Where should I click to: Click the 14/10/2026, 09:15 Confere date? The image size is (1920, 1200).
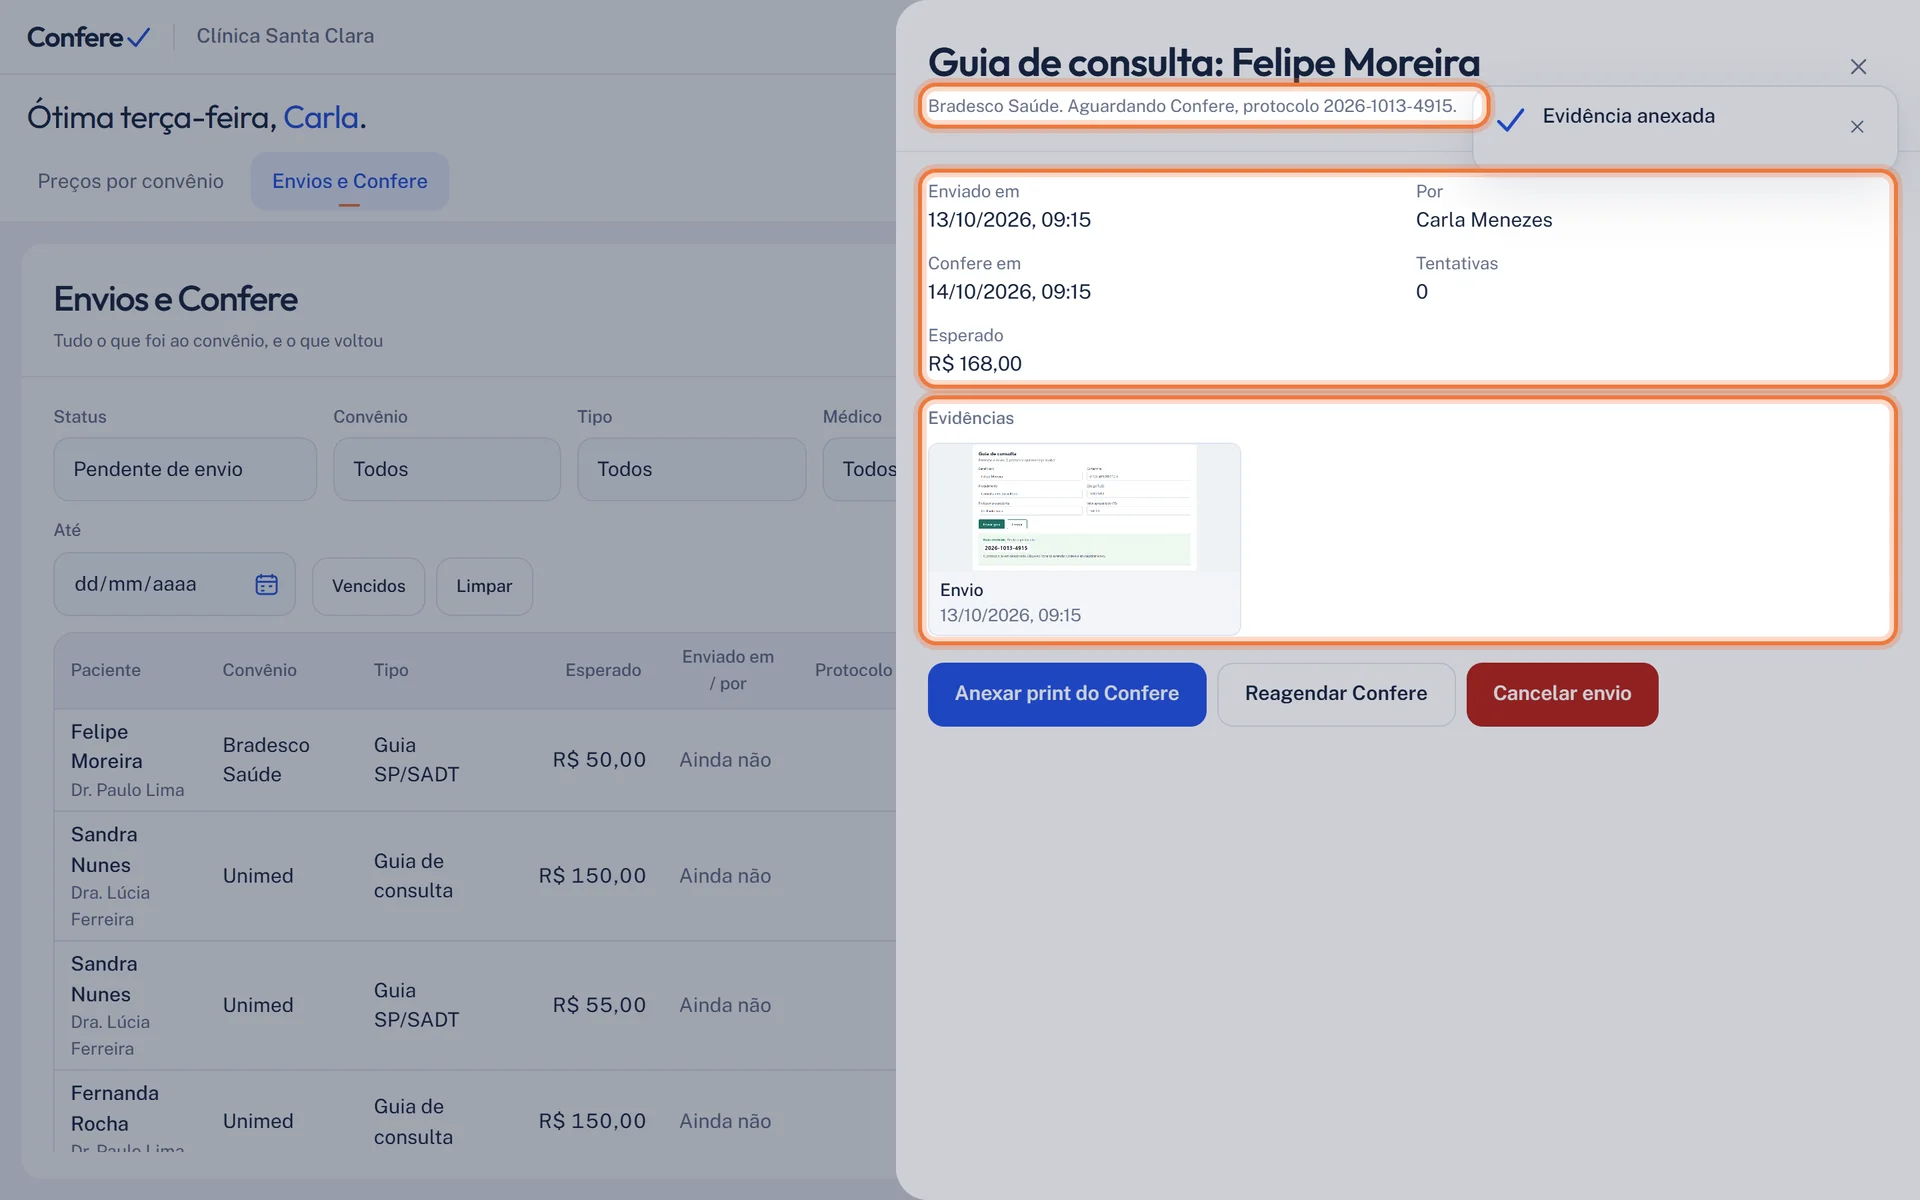pos(1009,292)
